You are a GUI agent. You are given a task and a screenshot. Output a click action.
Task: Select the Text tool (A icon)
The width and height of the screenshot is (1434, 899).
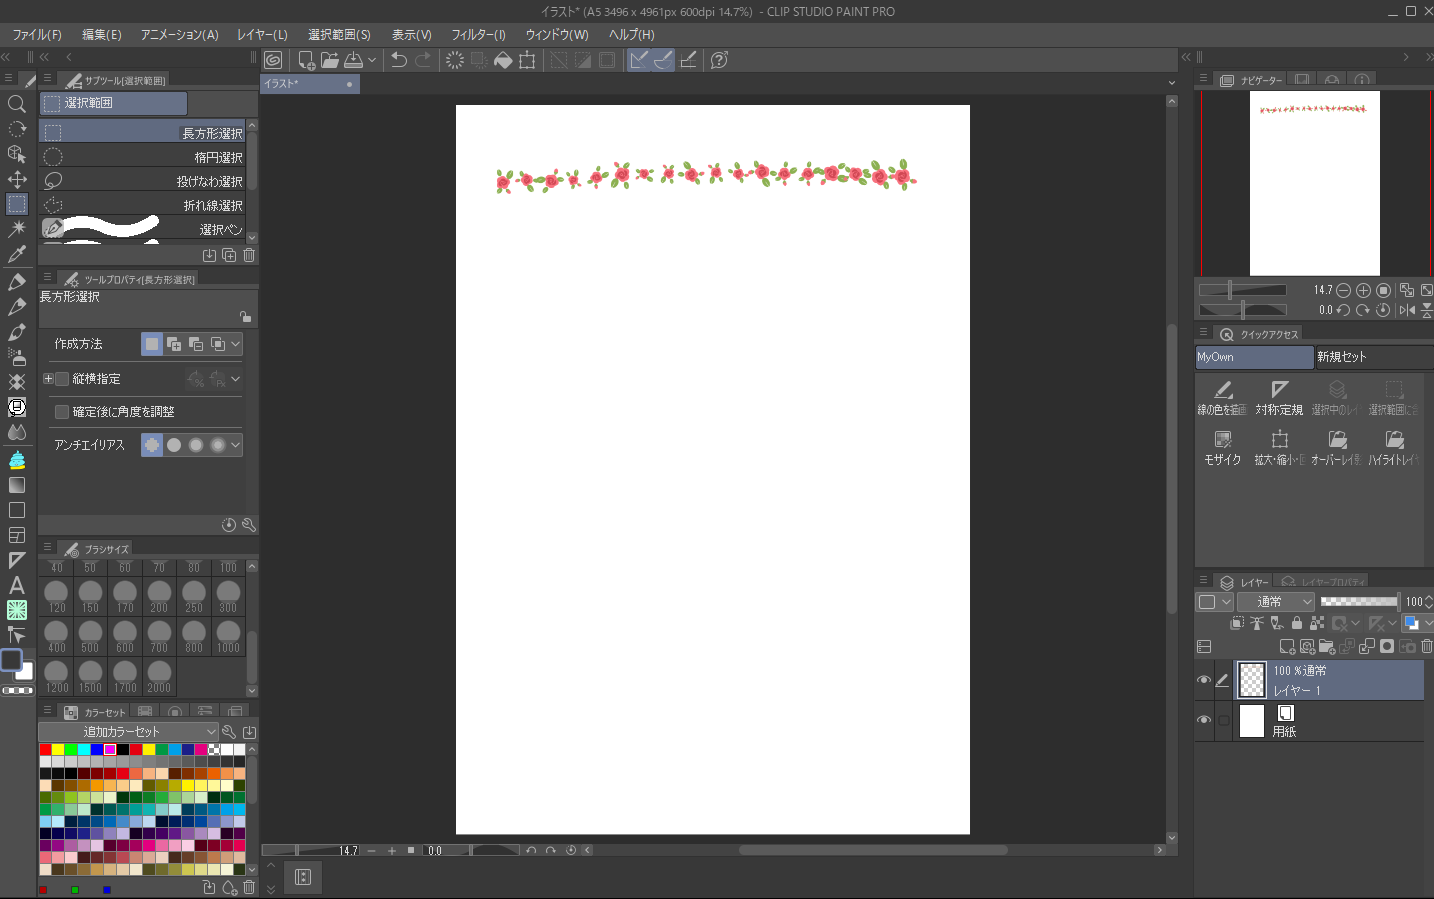pos(17,585)
